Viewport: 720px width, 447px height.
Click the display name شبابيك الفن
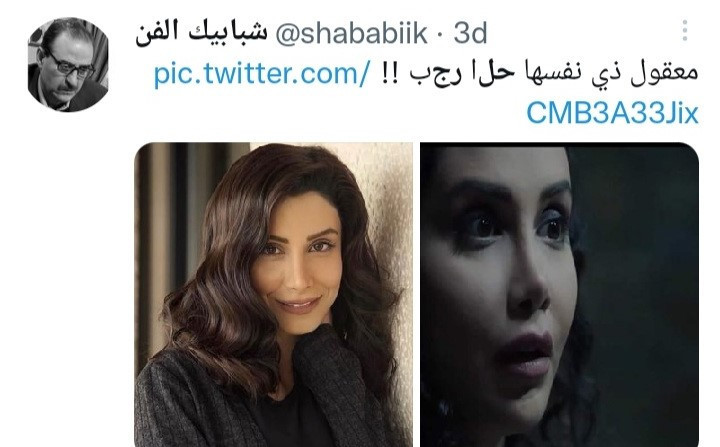tap(201, 34)
